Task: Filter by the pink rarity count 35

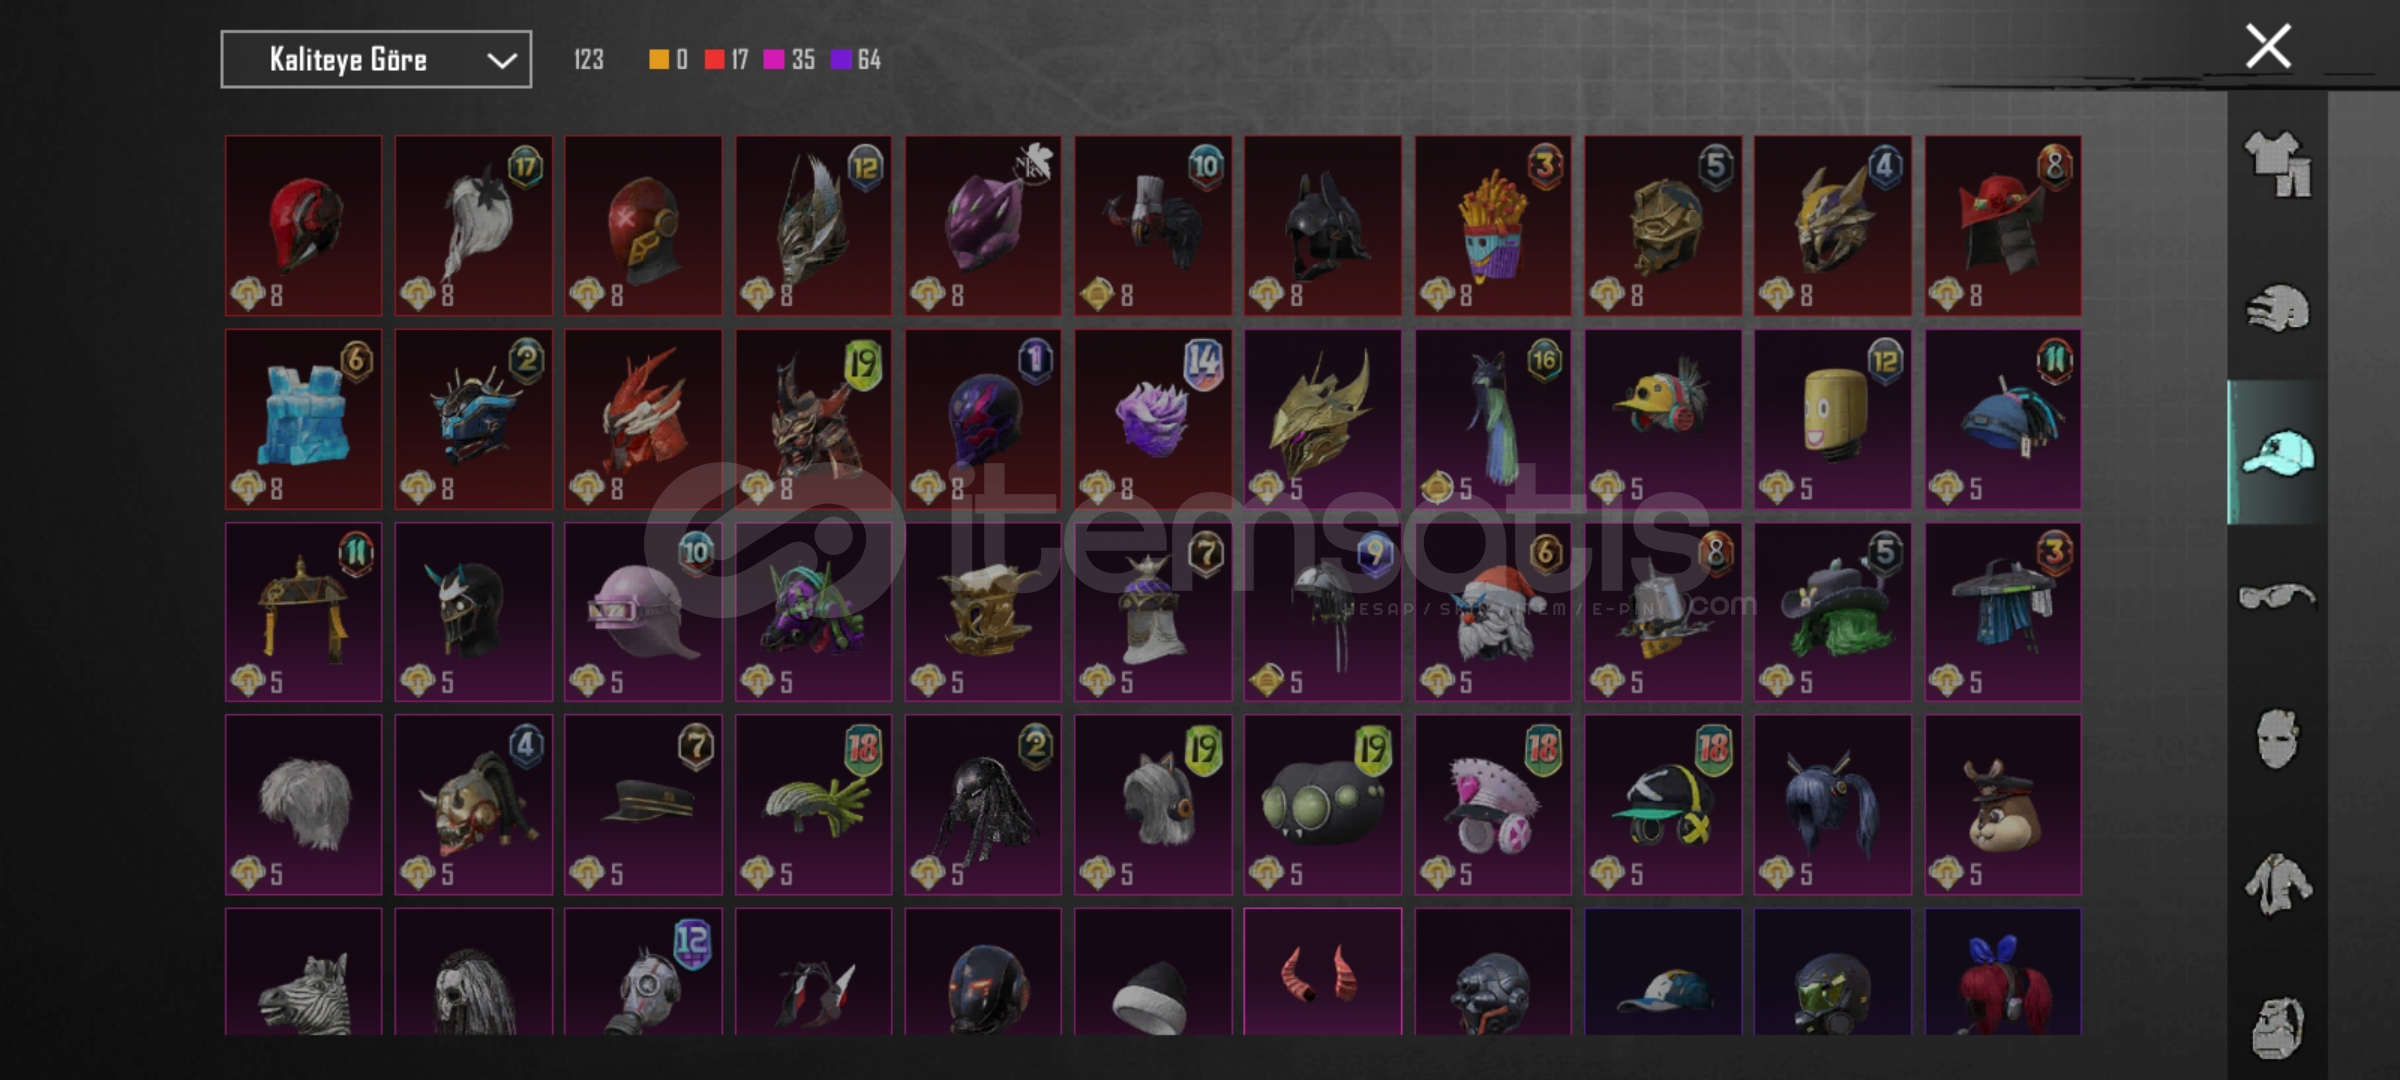Action: point(789,60)
